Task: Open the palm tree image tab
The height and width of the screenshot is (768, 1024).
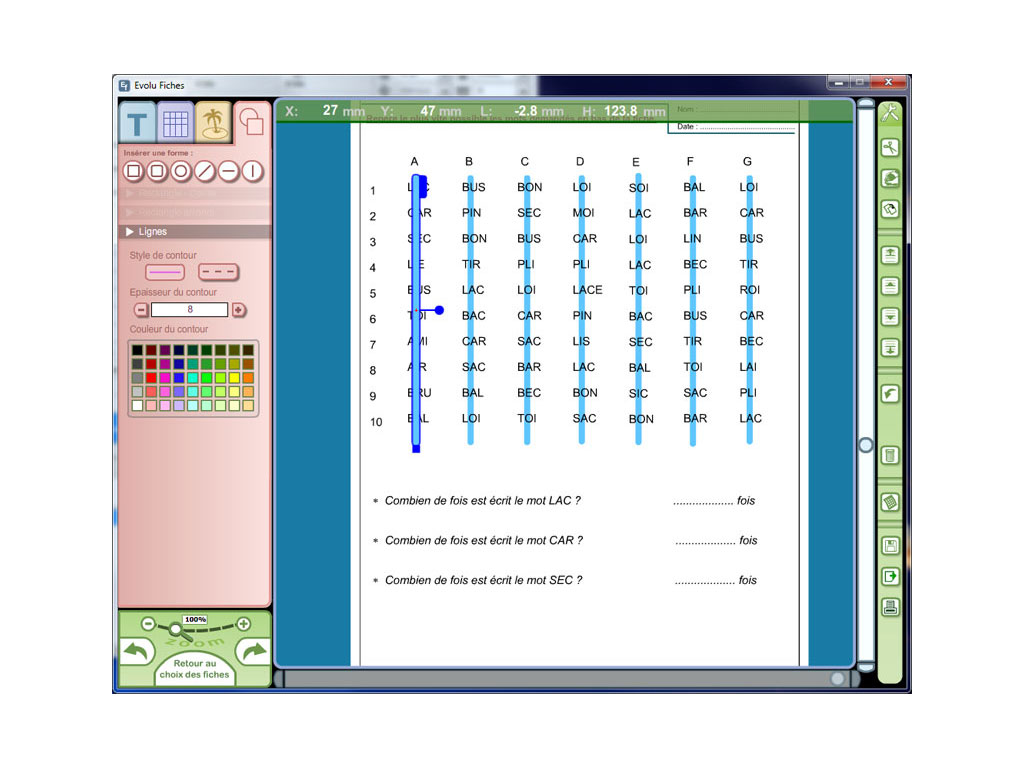Action: (x=215, y=122)
